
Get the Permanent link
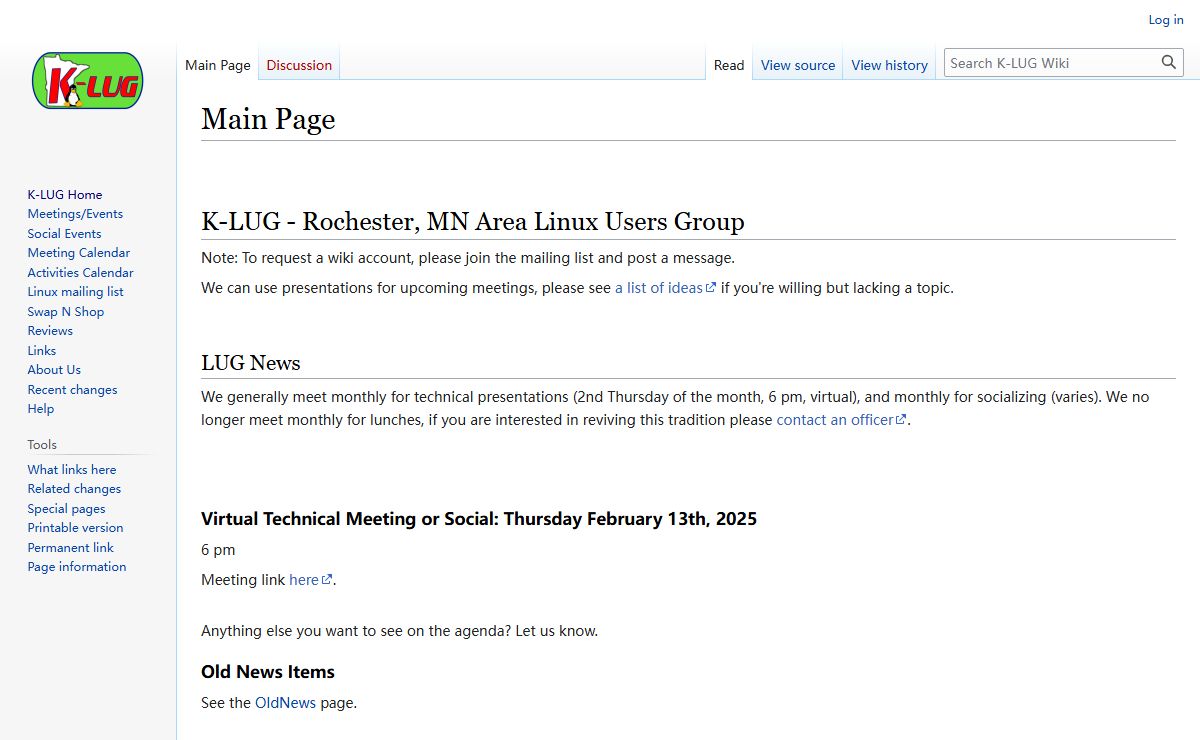pos(70,547)
